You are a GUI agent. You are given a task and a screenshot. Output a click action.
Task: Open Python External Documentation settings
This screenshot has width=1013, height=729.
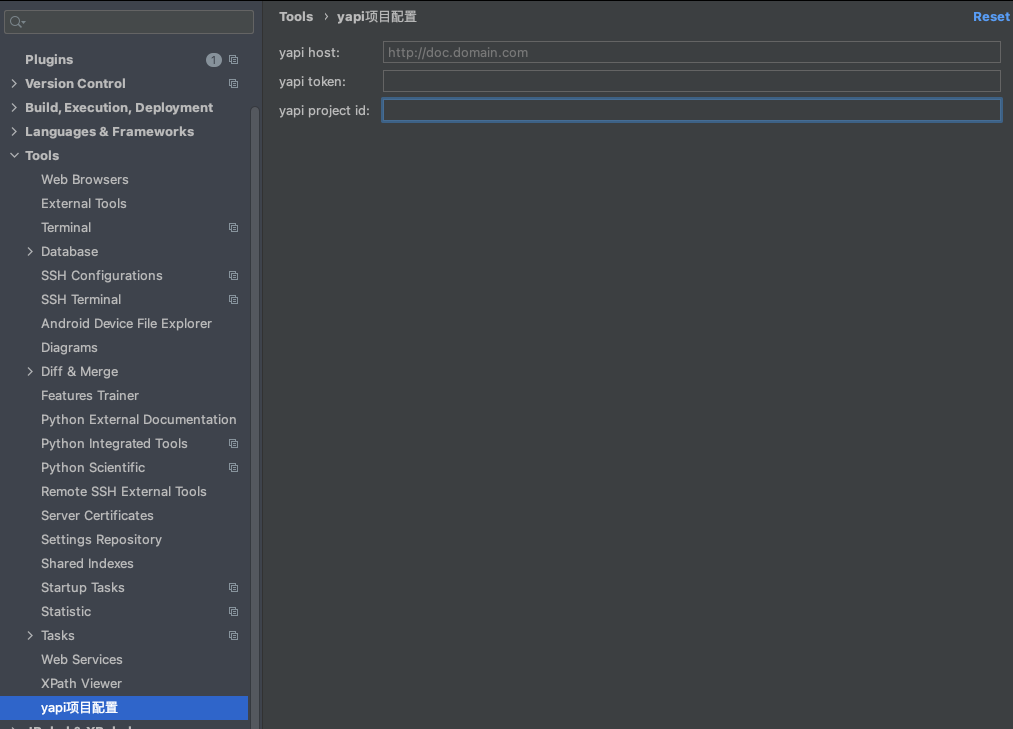[x=138, y=419]
